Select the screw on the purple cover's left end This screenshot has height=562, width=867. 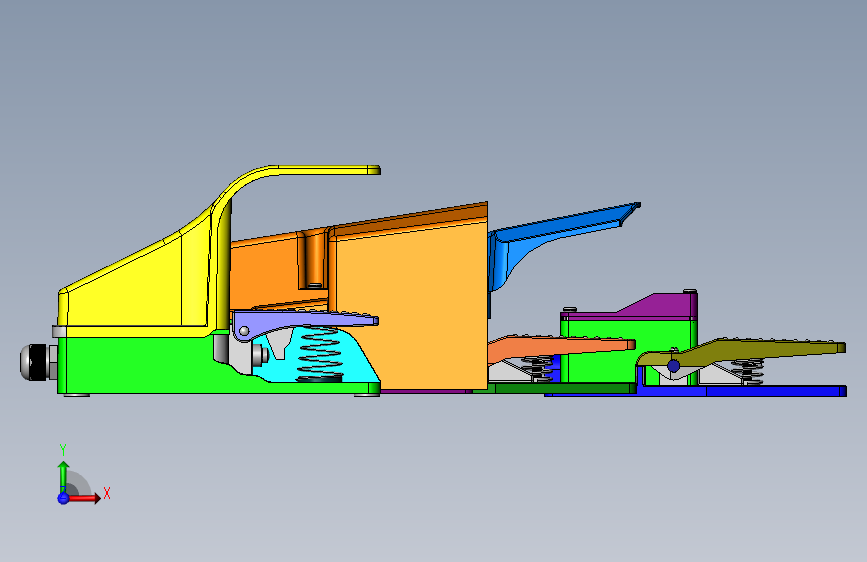570,310
